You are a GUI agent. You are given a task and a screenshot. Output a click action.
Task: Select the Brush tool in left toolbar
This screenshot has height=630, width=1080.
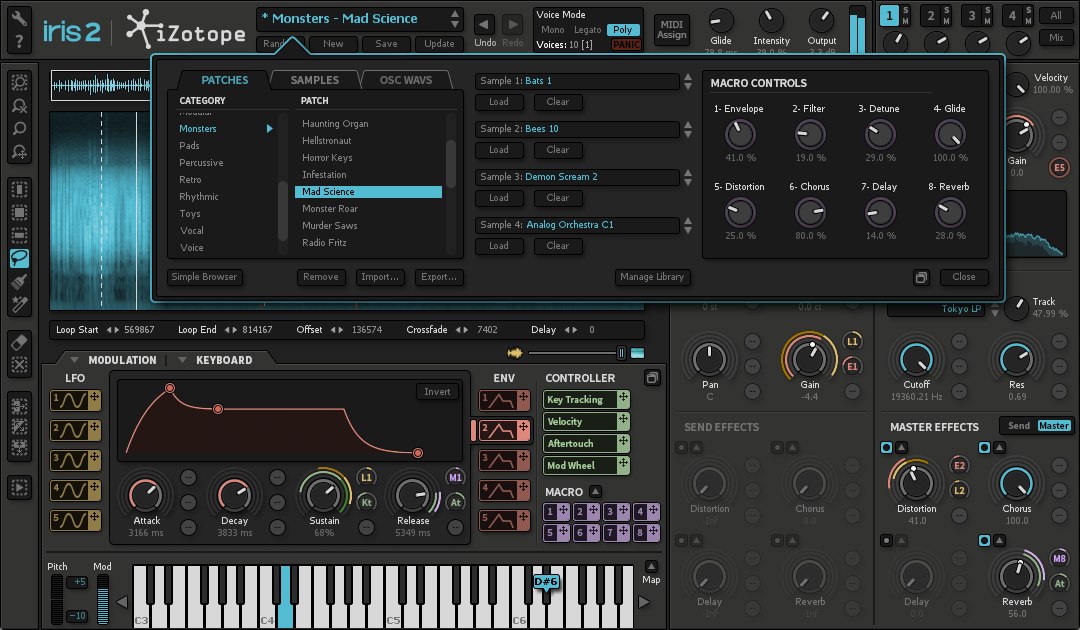click(x=19, y=281)
